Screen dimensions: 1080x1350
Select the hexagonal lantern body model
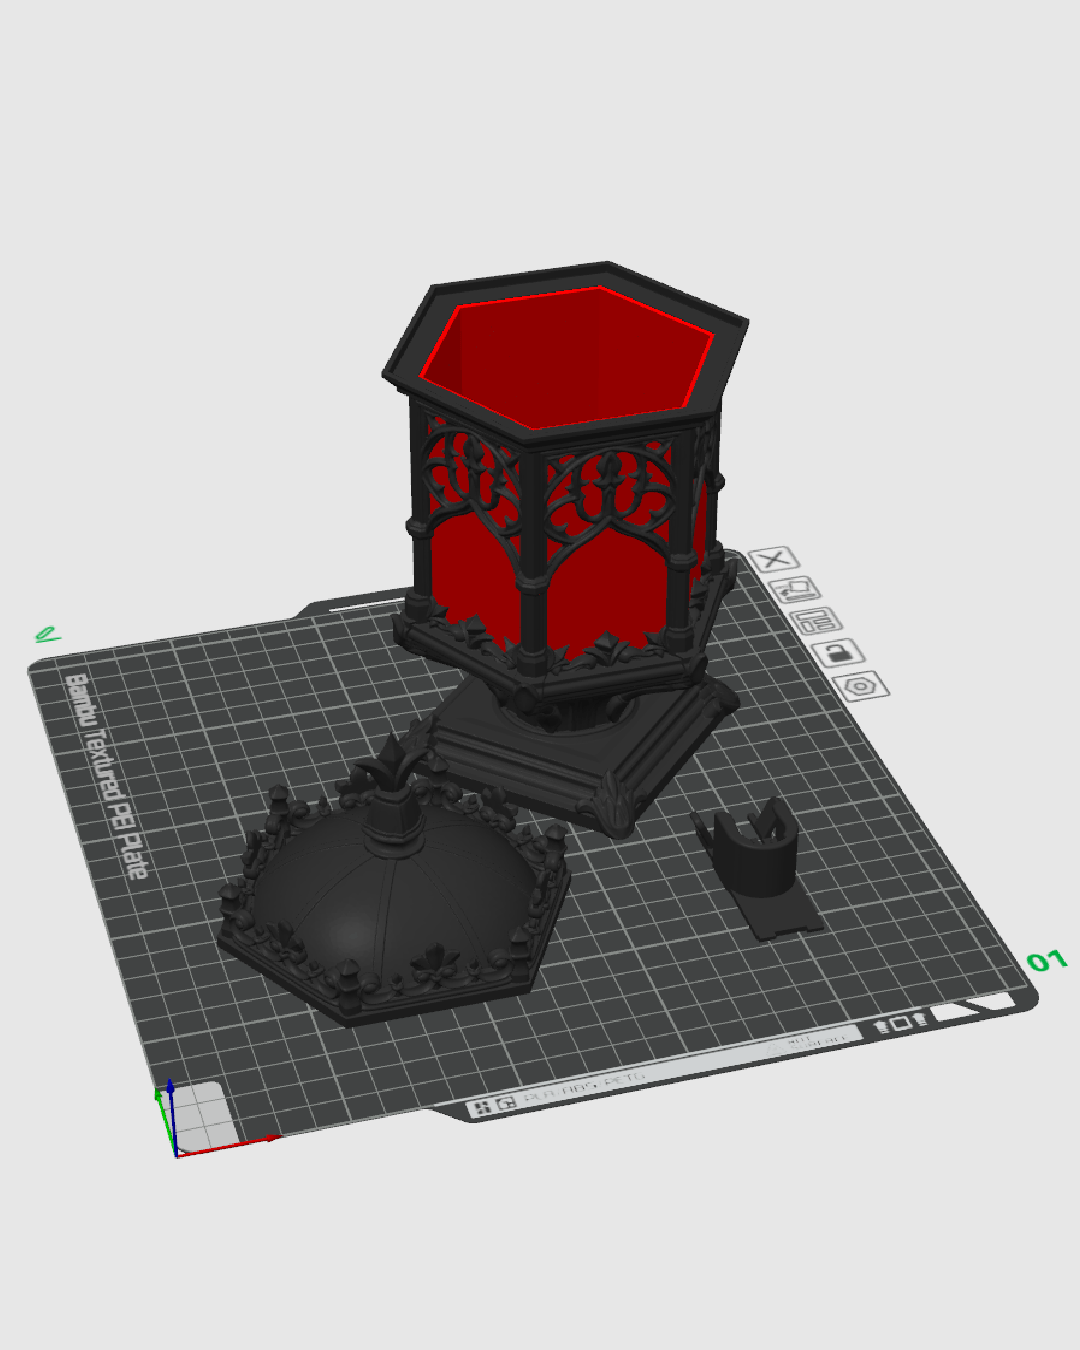click(565, 480)
